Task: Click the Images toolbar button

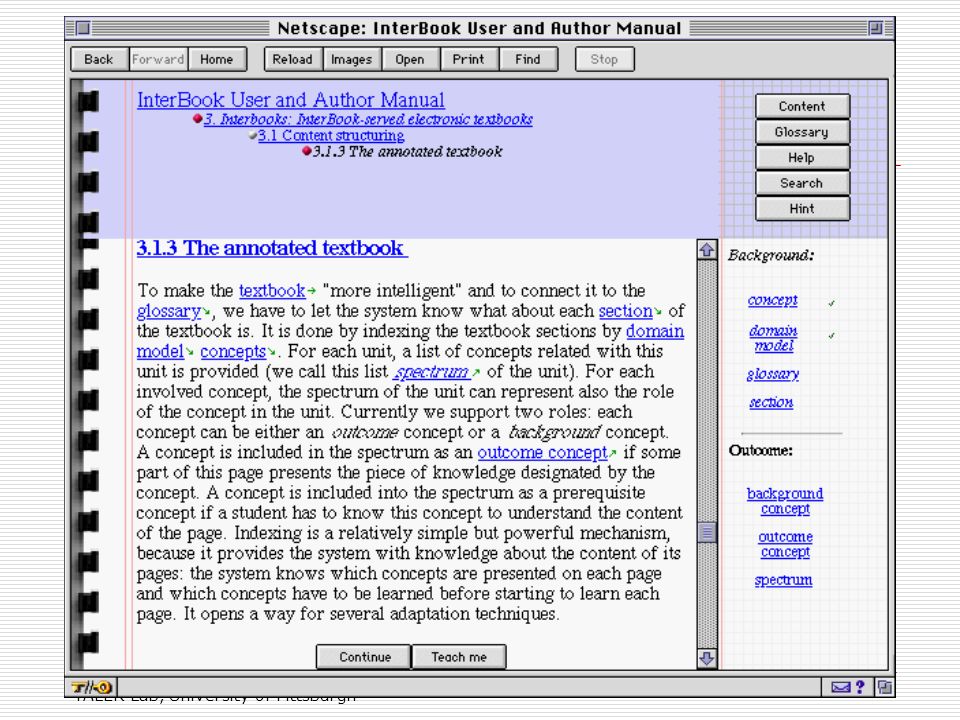Action: click(351, 59)
